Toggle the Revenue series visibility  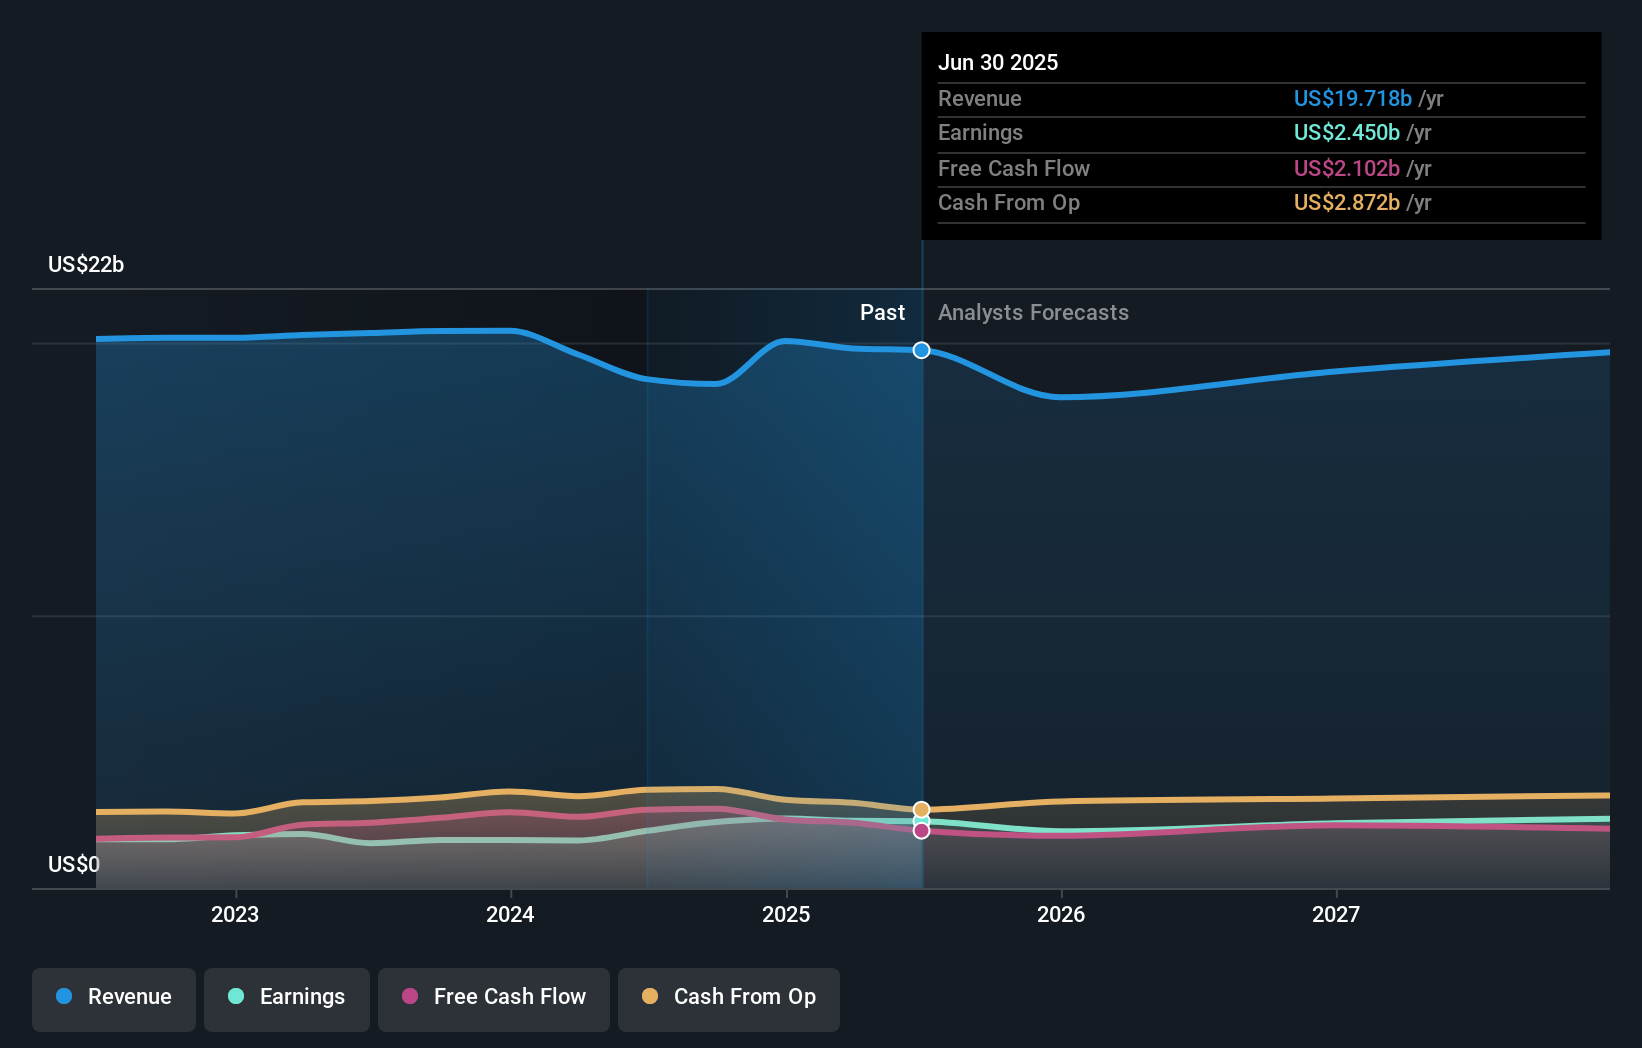tap(113, 997)
